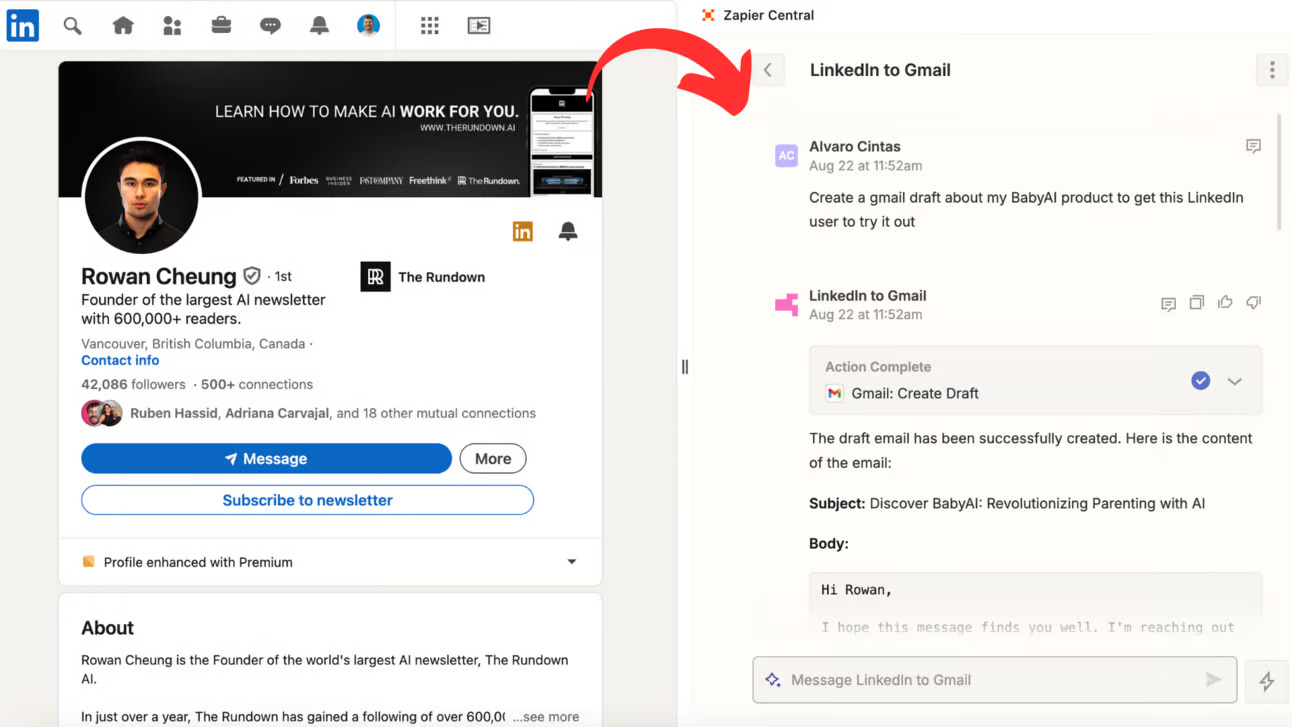Click the LinkedIn search magnifier icon
The image size is (1292, 727).
coord(72,26)
